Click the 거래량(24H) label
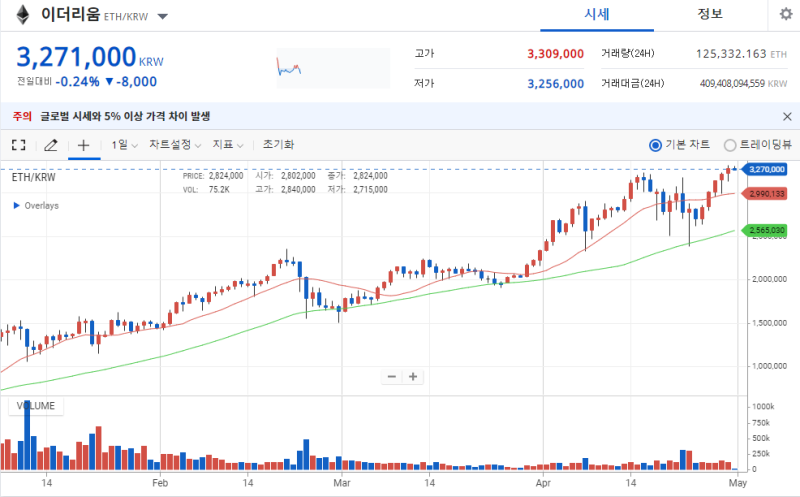Screen dimensions: 800x497 [x=628, y=54]
